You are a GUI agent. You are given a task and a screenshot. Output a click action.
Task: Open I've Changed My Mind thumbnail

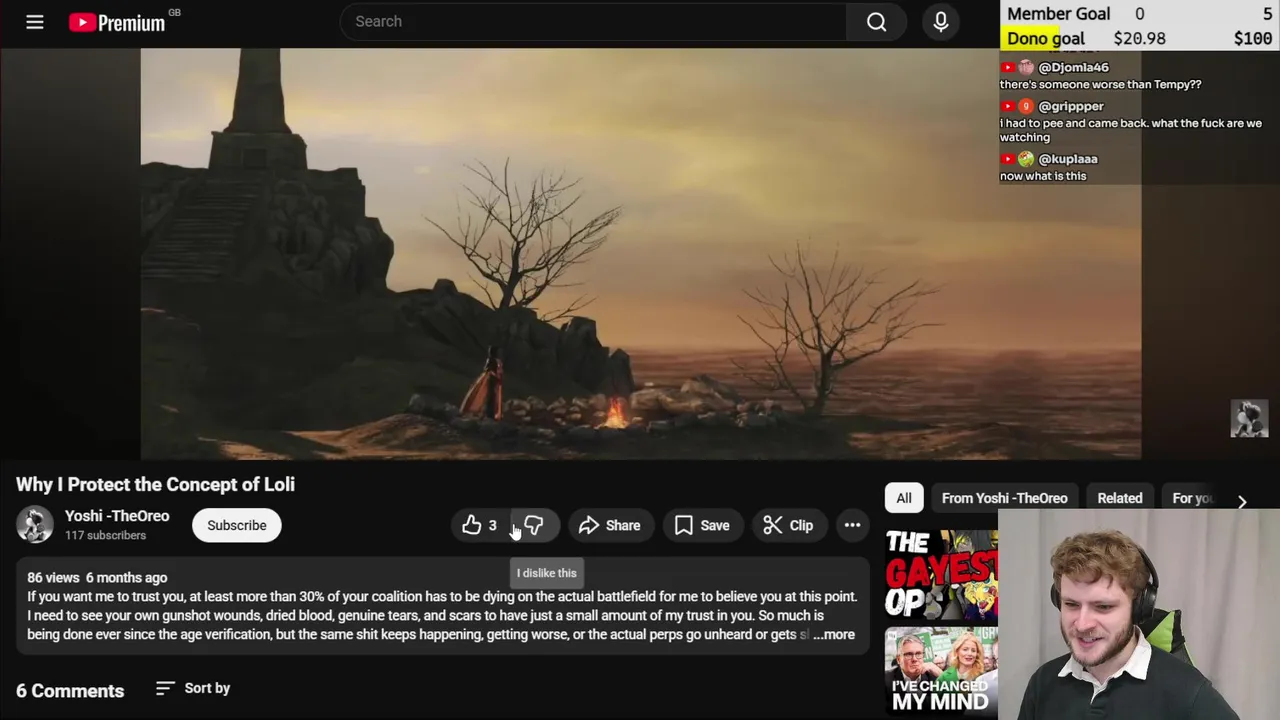(x=941, y=670)
